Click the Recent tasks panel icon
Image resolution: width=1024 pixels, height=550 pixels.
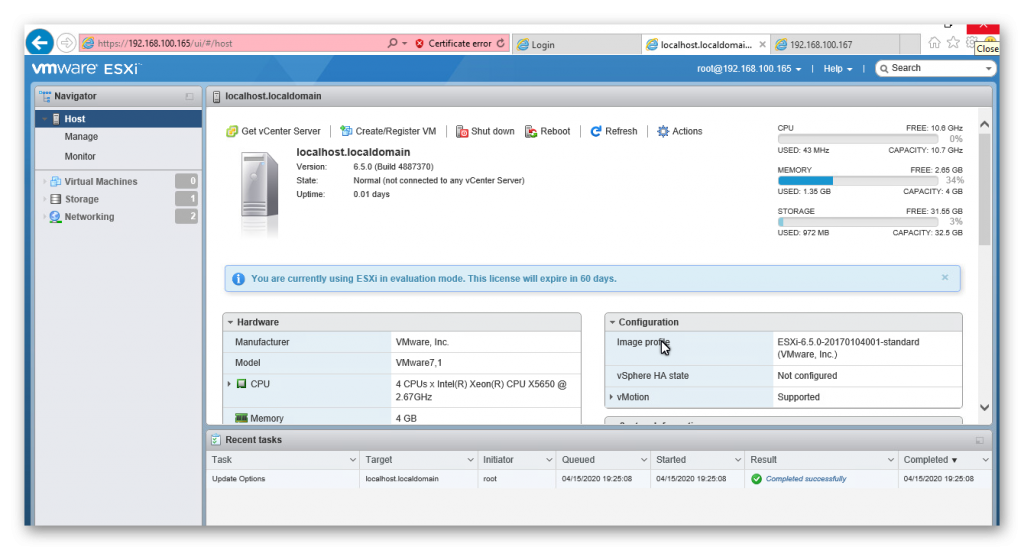(x=216, y=440)
